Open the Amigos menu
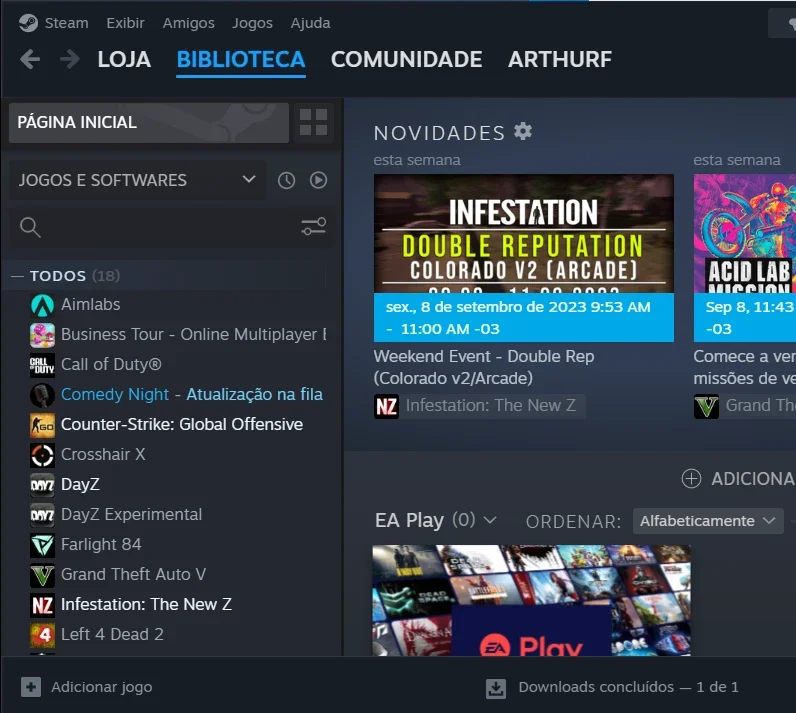Viewport: 796px width, 713px height. pyautogui.click(x=188, y=23)
